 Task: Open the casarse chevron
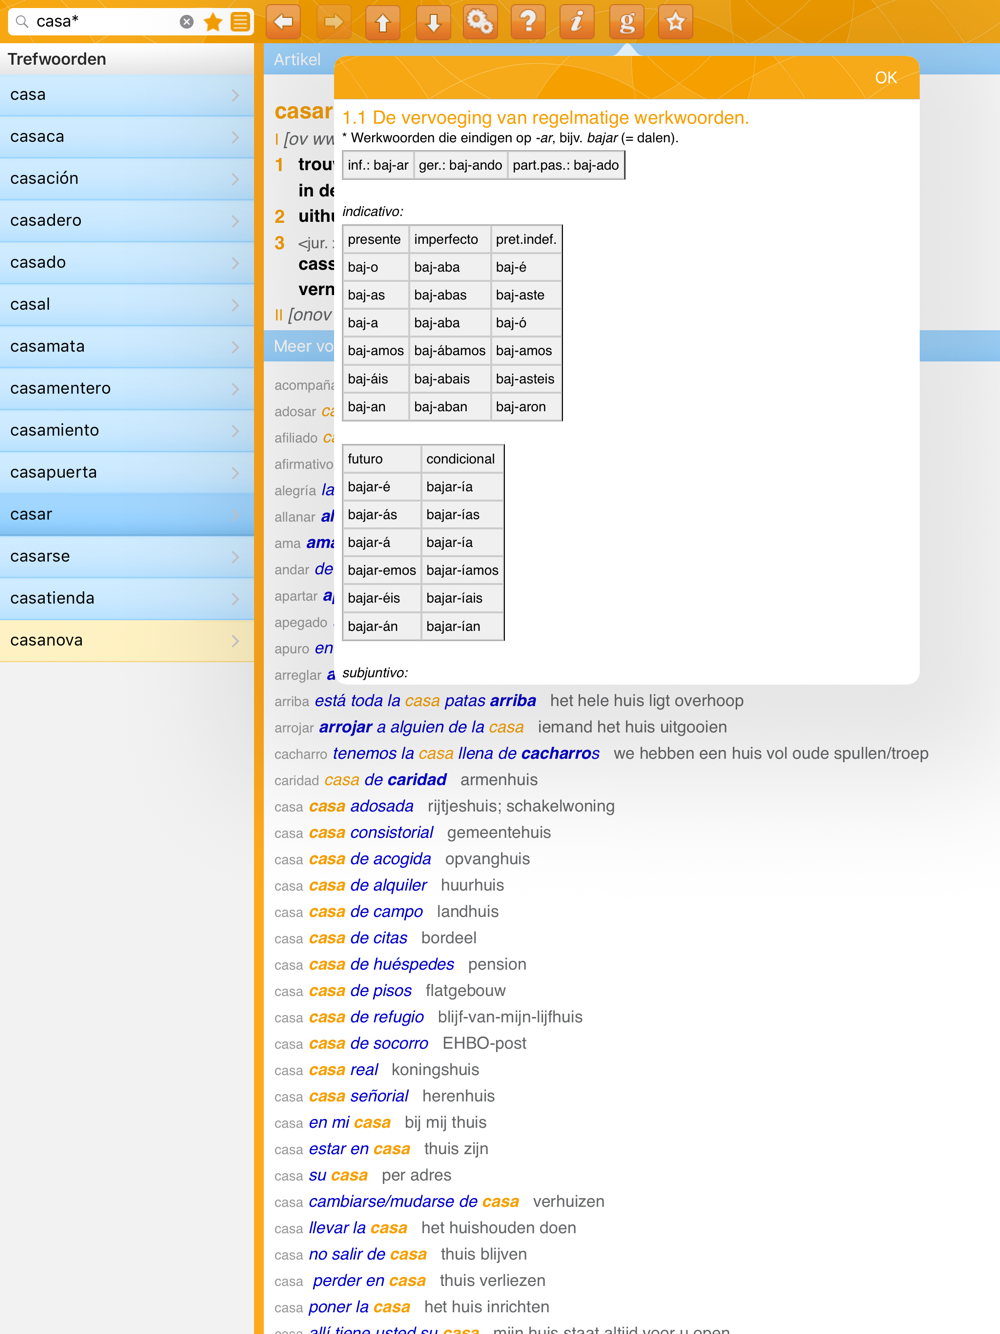[x=235, y=557]
